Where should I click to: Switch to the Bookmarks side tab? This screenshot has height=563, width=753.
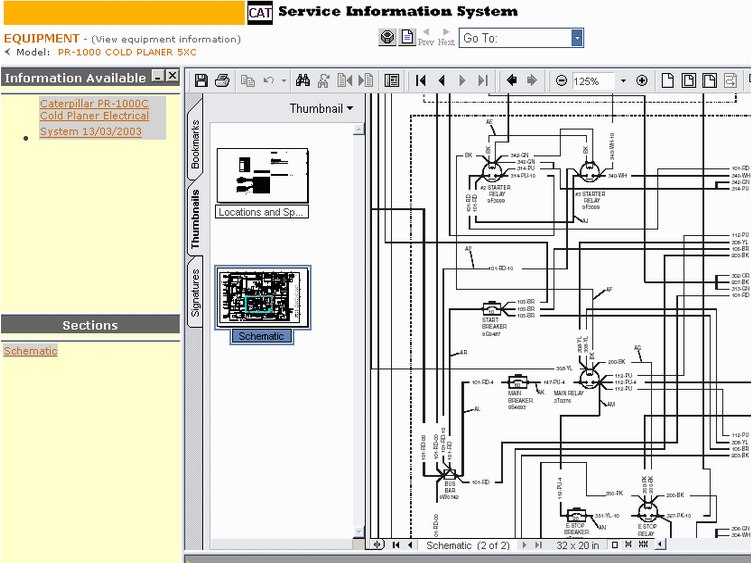[195, 143]
